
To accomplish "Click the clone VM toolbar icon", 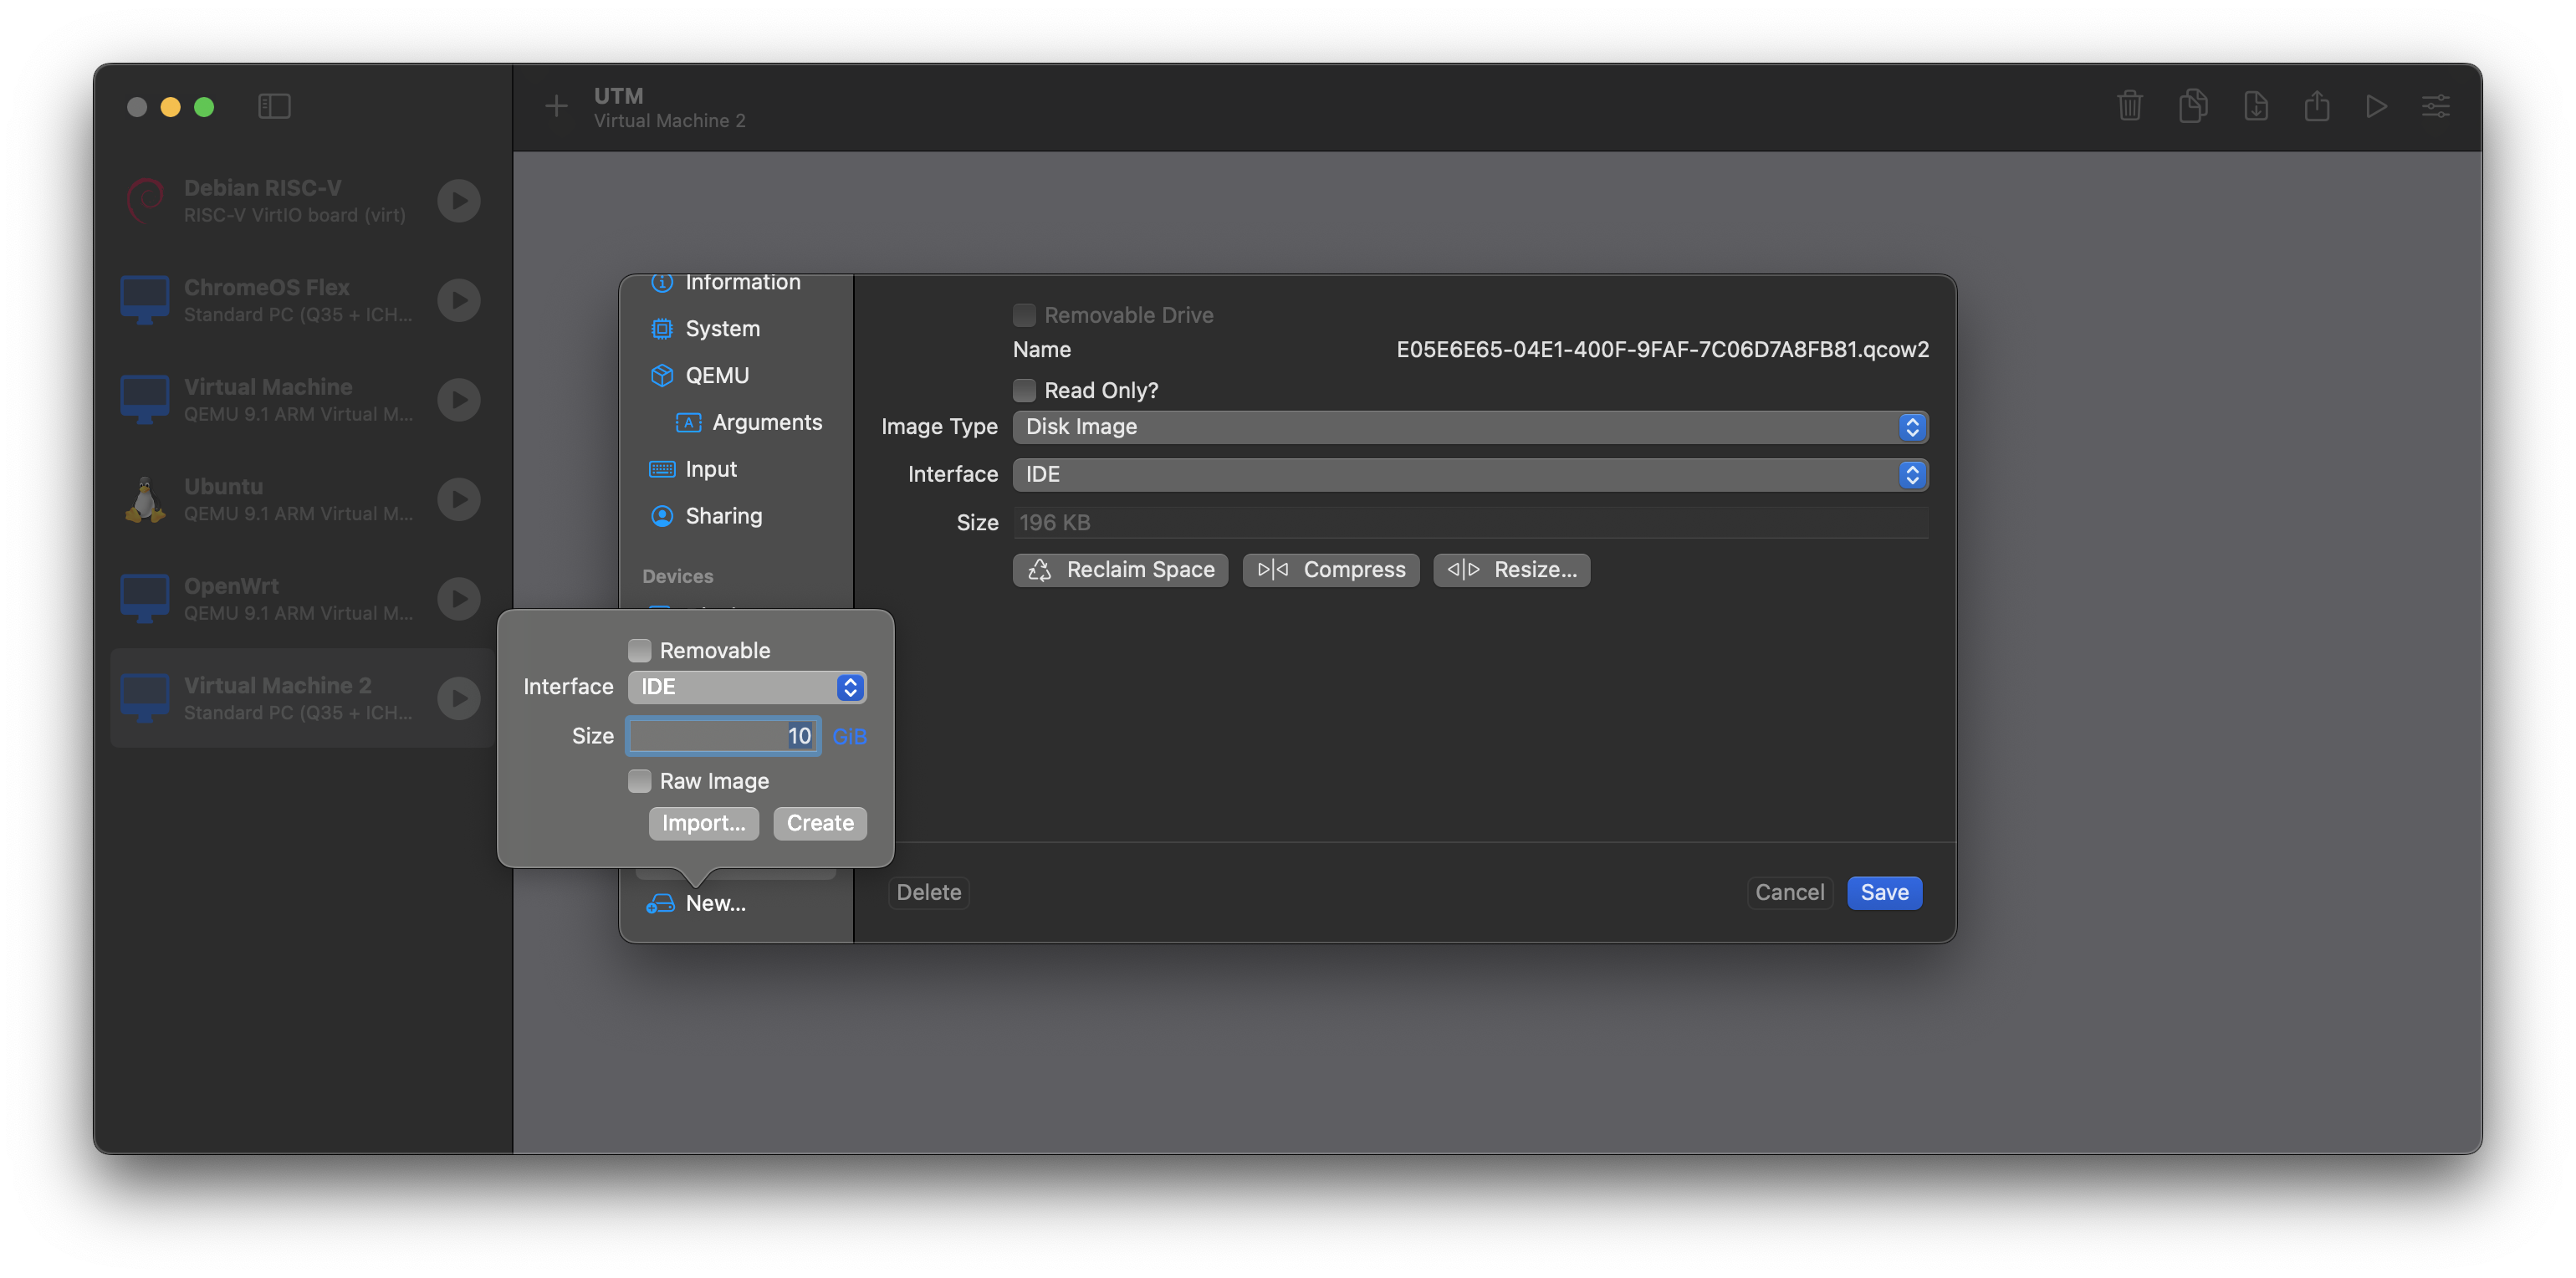I will pyautogui.click(x=2192, y=106).
